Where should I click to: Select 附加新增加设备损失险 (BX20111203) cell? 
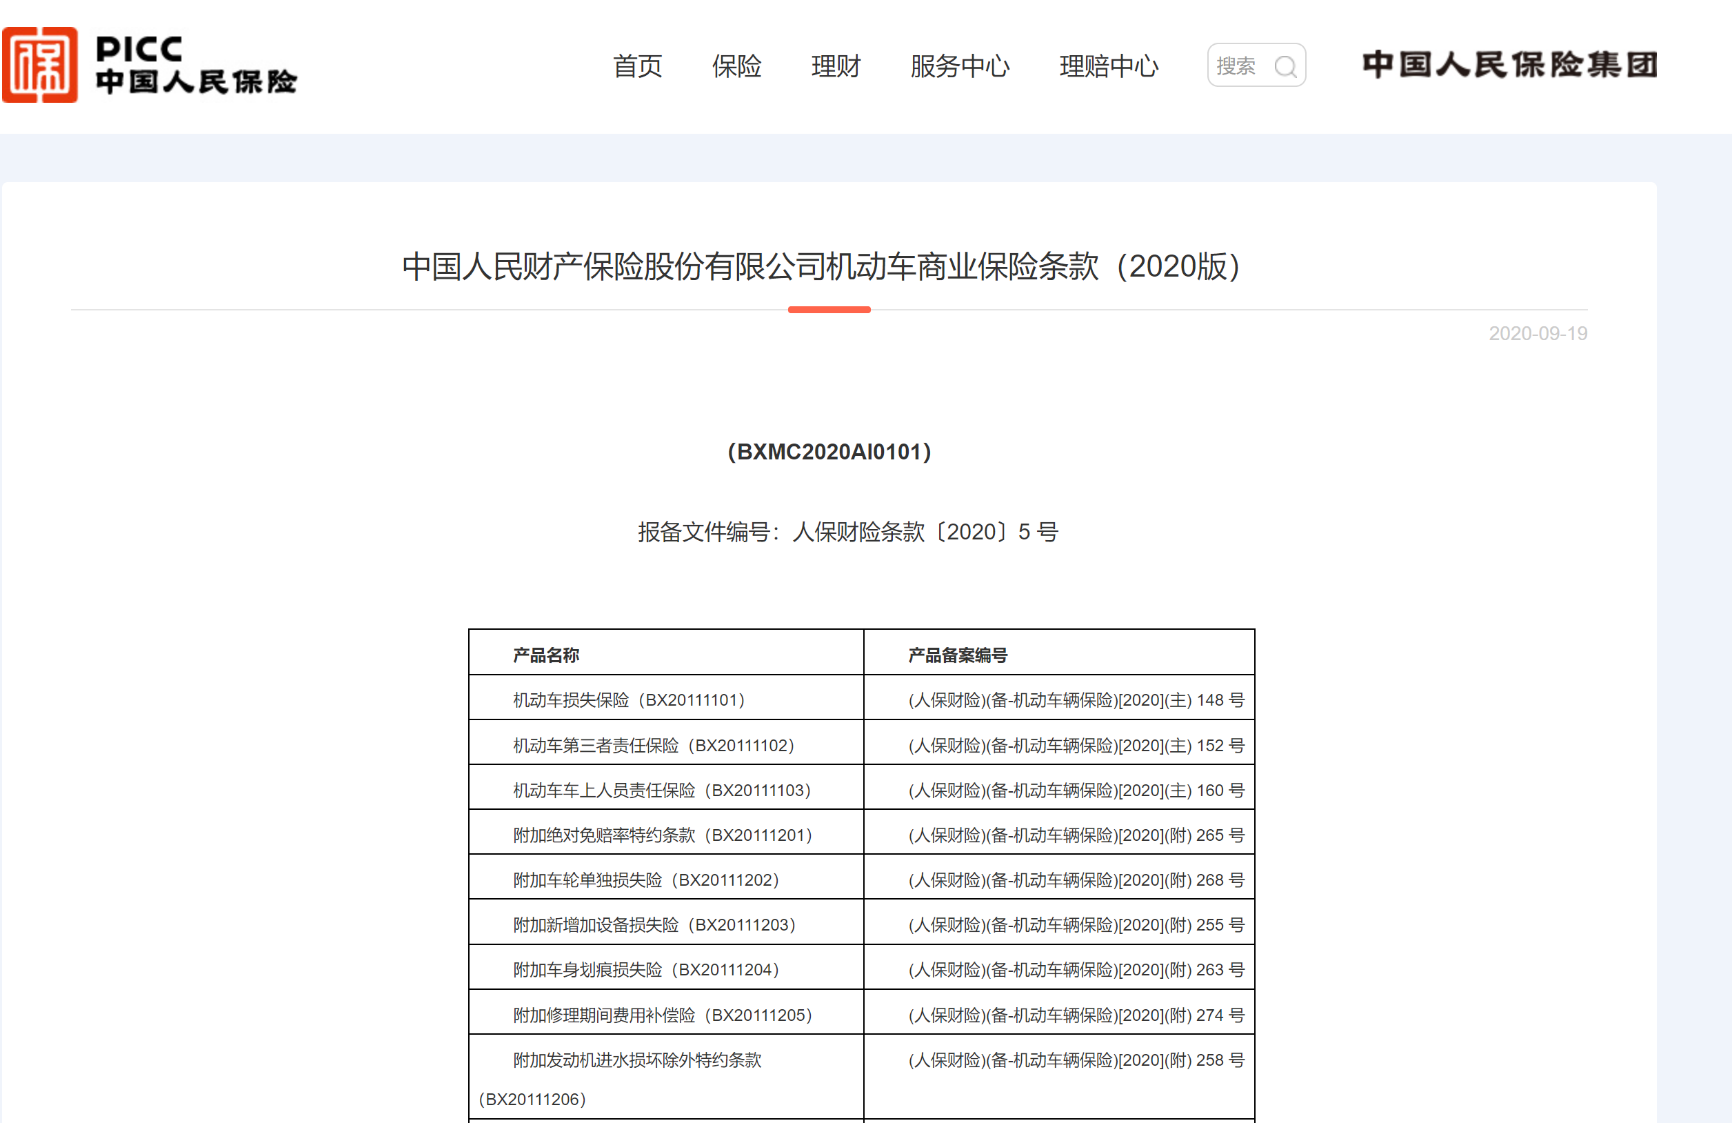tap(666, 923)
